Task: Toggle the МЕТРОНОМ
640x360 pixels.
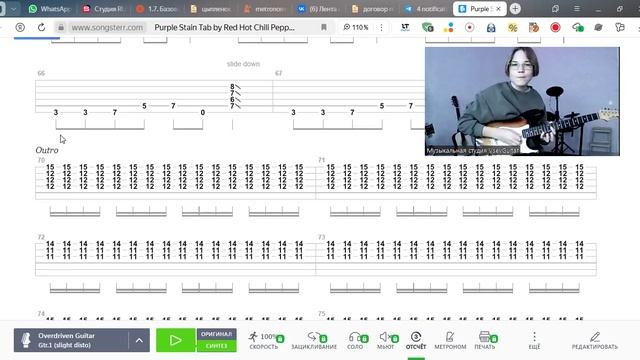Action: point(450,340)
